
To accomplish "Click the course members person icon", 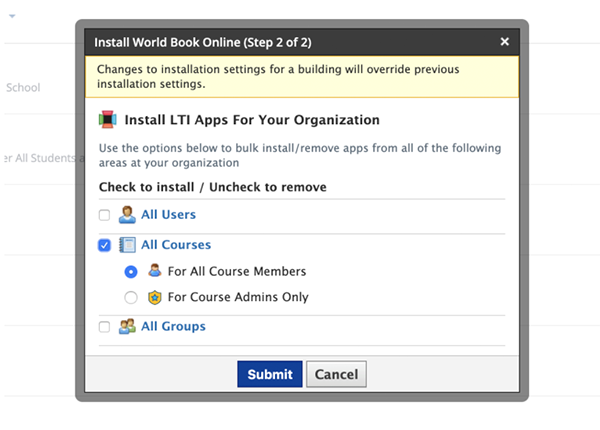I will [x=155, y=270].
